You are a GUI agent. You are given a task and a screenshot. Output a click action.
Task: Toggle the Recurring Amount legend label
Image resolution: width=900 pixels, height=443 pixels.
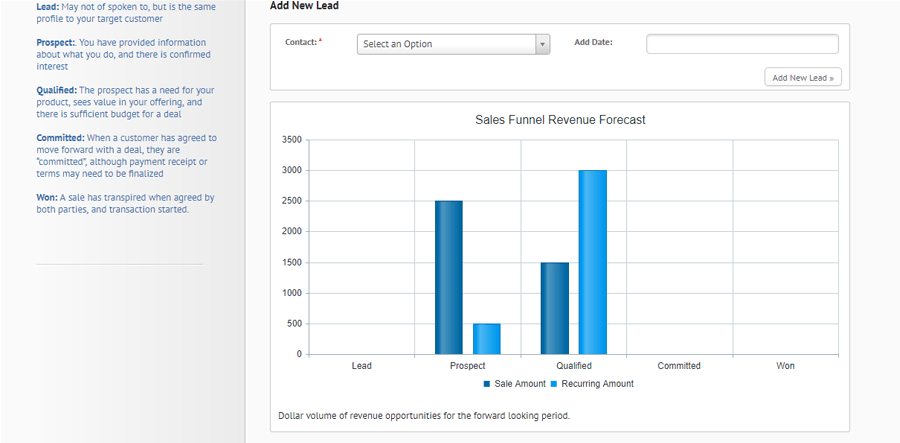tap(597, 384)
